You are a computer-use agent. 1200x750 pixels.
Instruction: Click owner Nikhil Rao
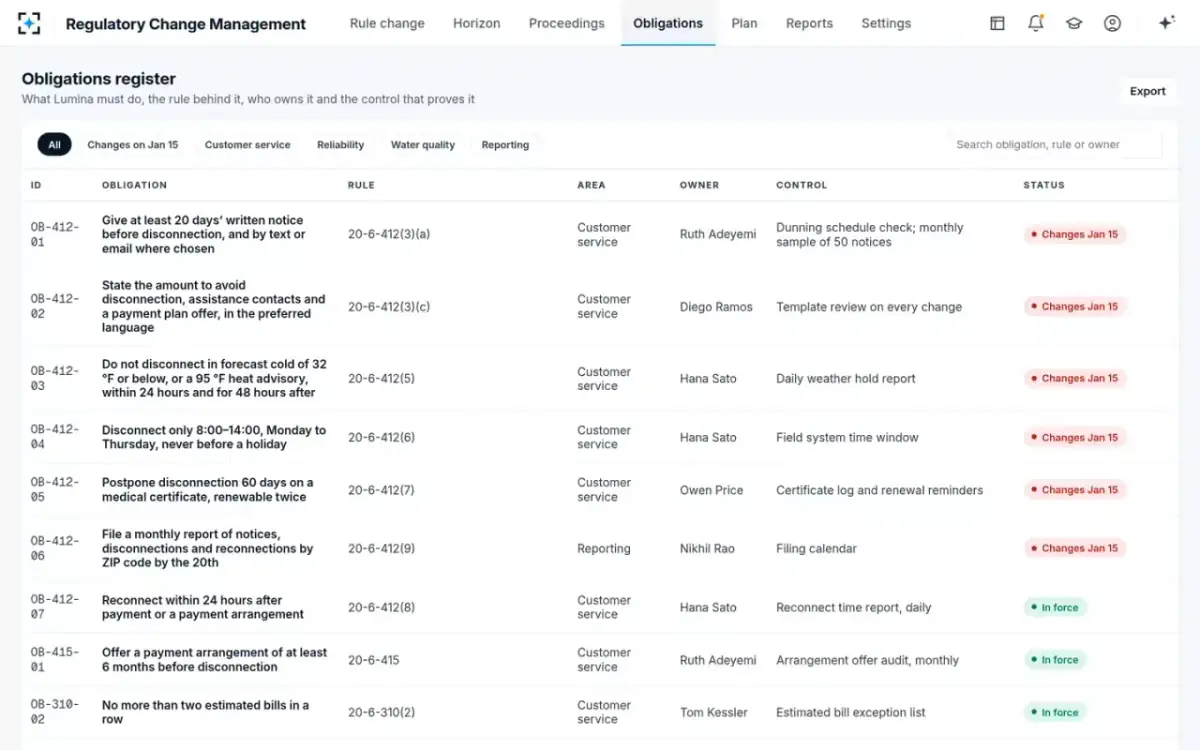pos(707,548)
